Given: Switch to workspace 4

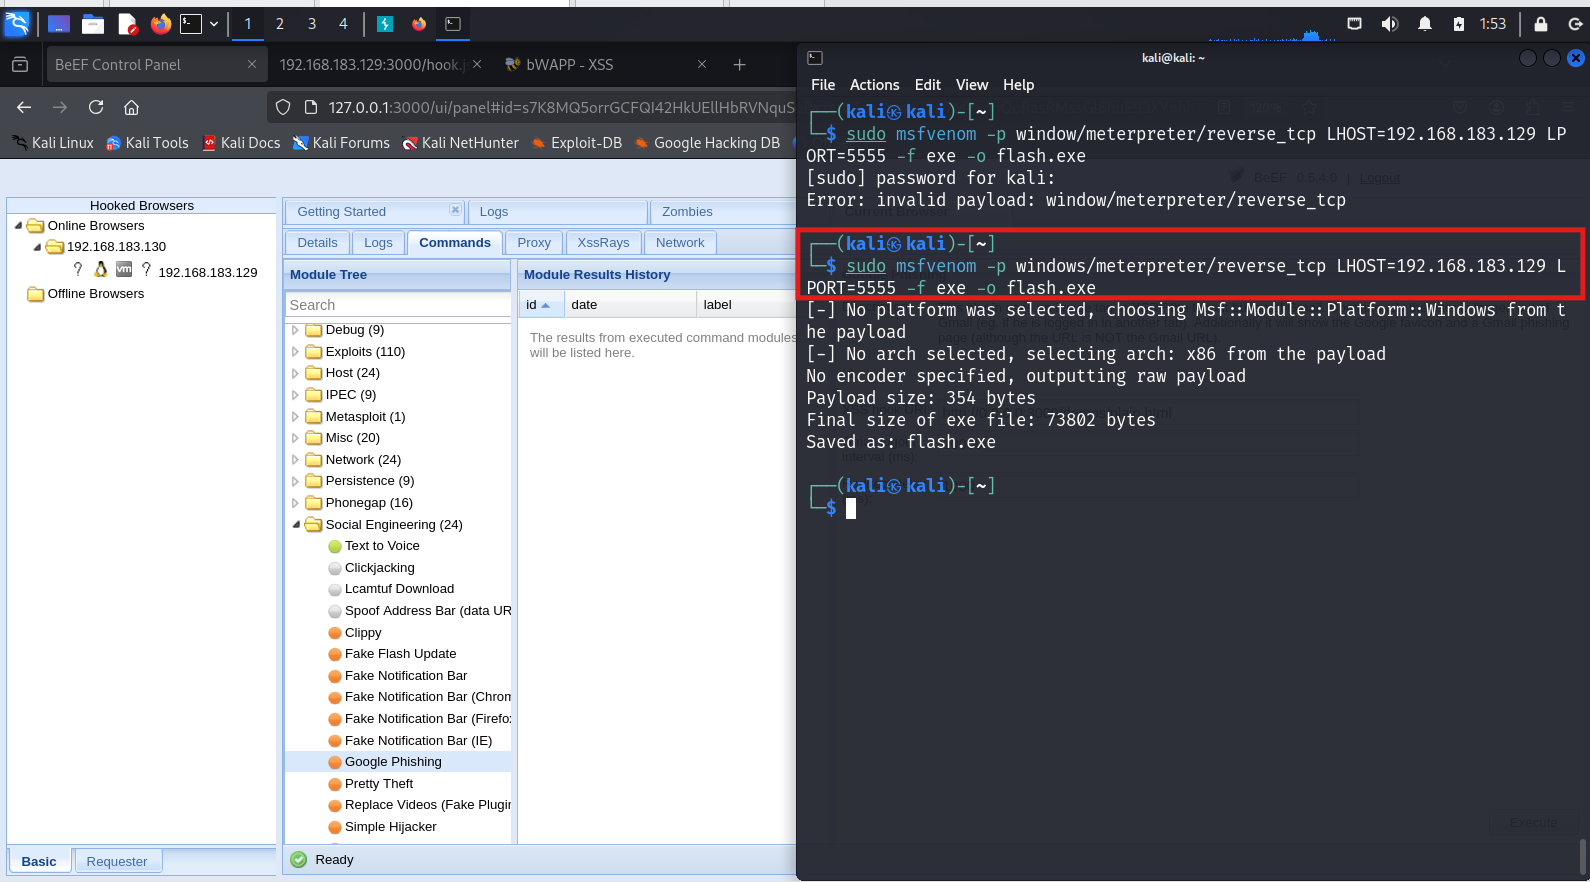Looking at the screenshot, I should [343, 24].
